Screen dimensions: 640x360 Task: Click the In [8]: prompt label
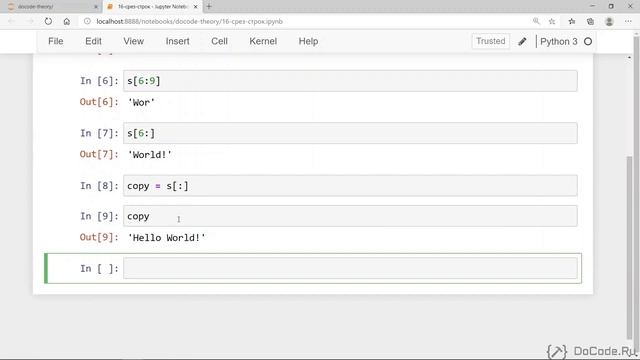click(99, 186)
